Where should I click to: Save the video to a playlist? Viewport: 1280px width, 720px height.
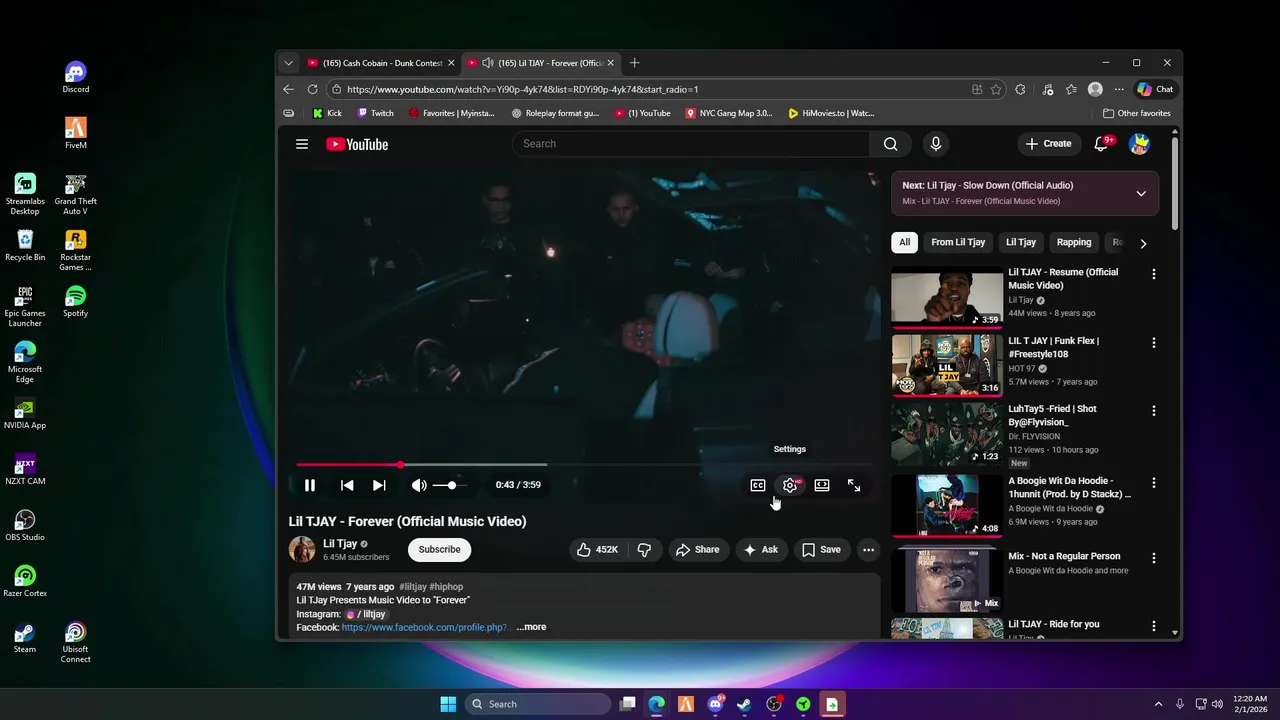[x=820, y=550]
